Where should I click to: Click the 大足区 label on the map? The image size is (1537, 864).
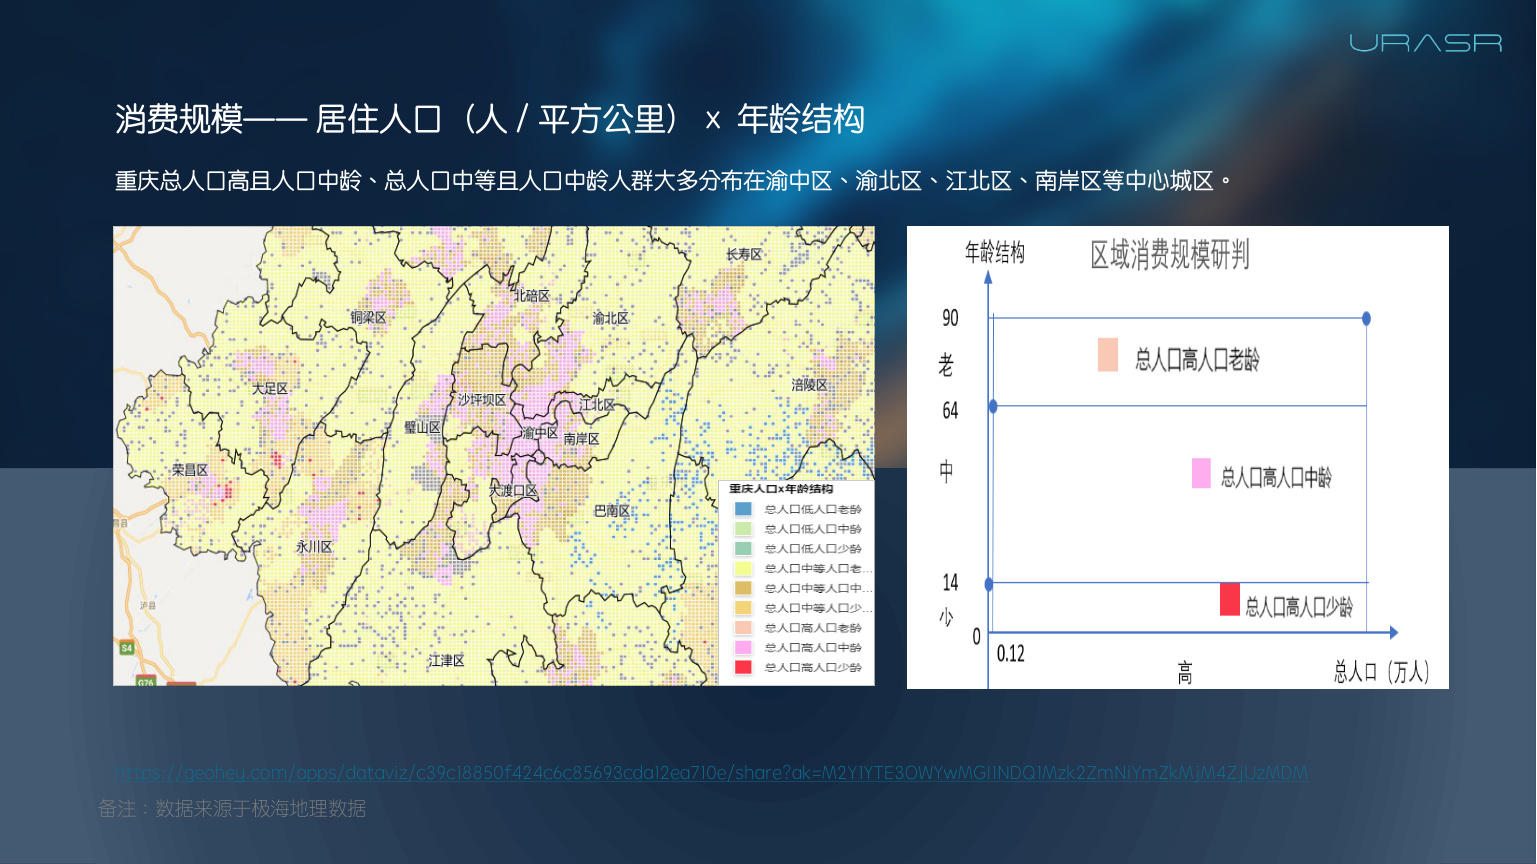click(x=270, y=388)
